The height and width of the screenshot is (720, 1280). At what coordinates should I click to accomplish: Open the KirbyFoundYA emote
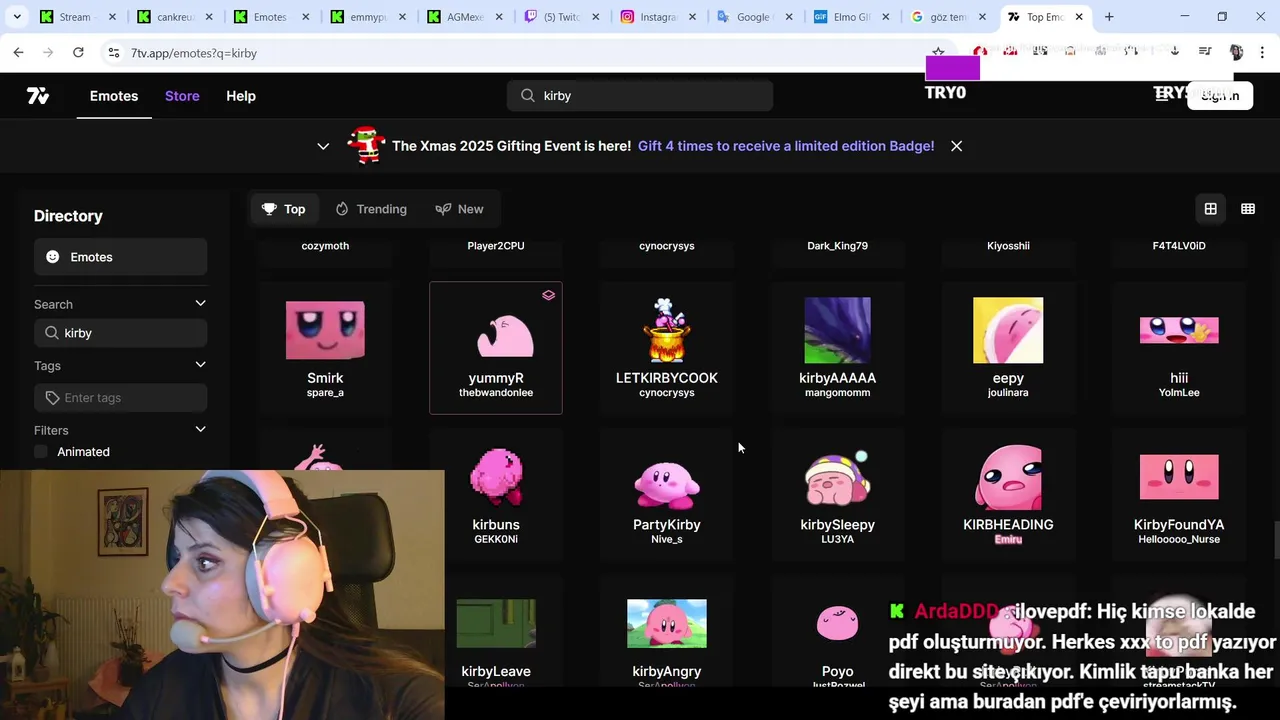(1179, 494)
